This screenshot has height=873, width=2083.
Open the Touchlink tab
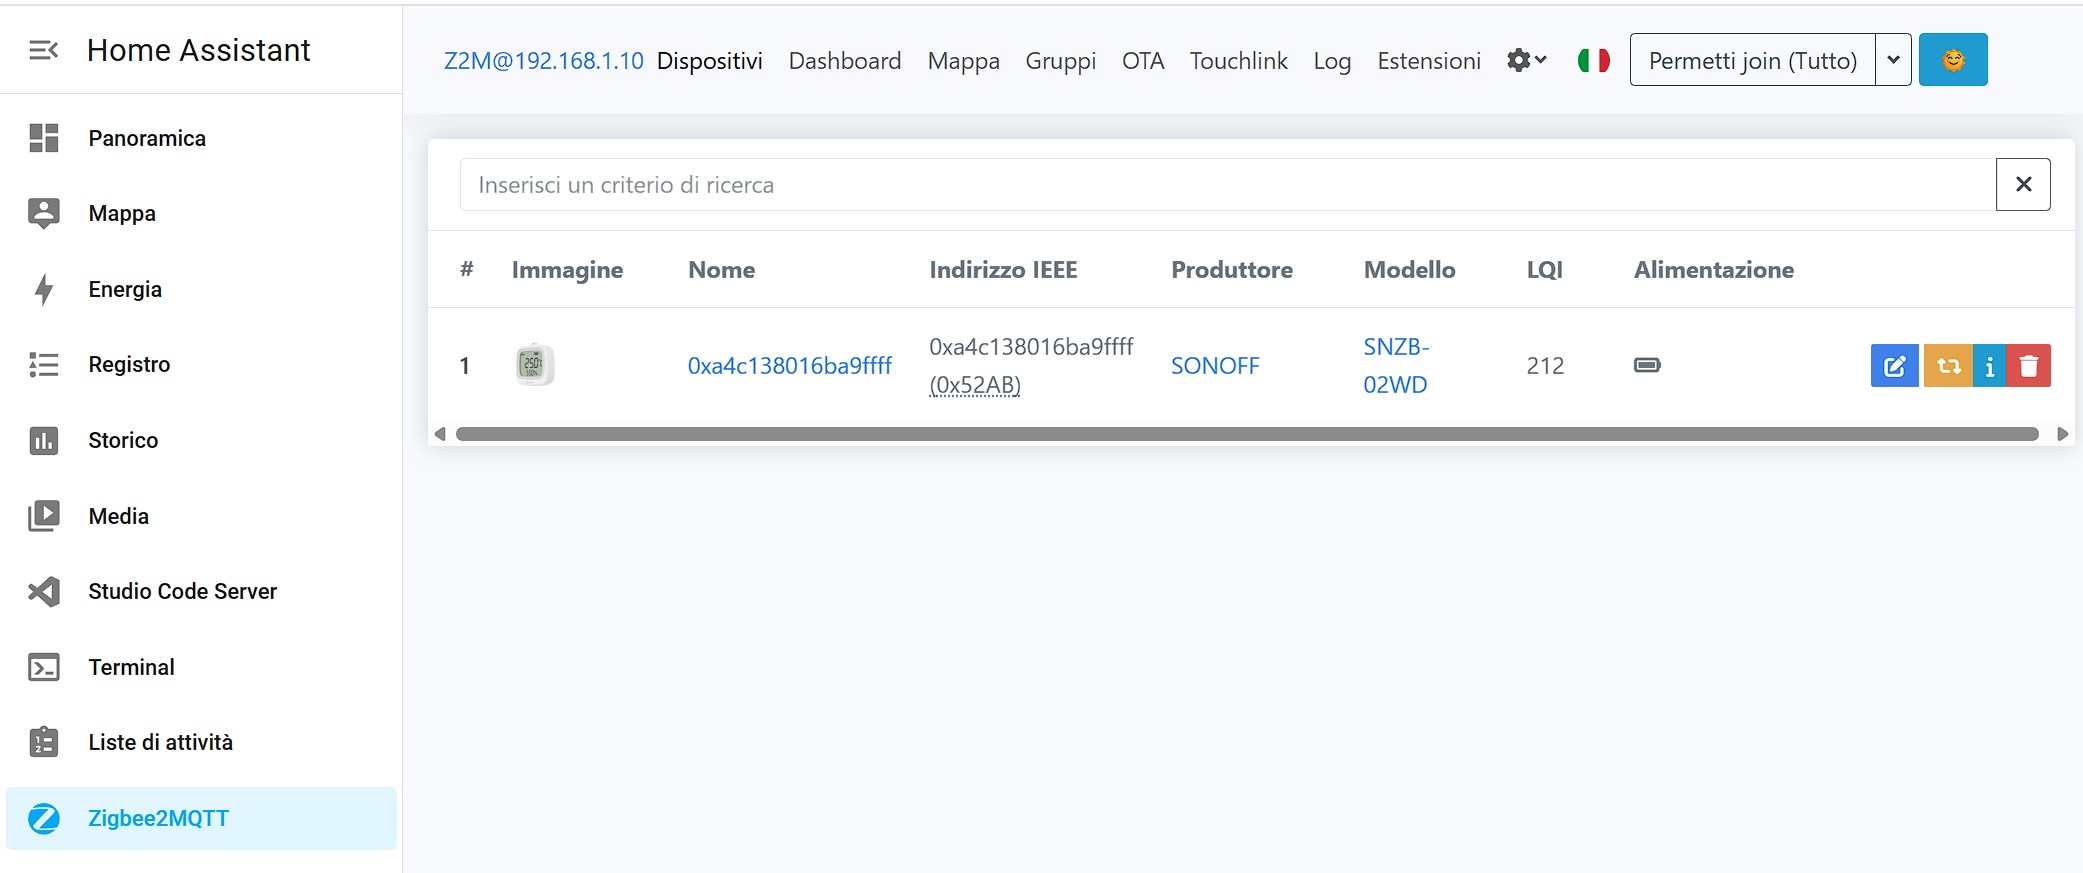1239,61
